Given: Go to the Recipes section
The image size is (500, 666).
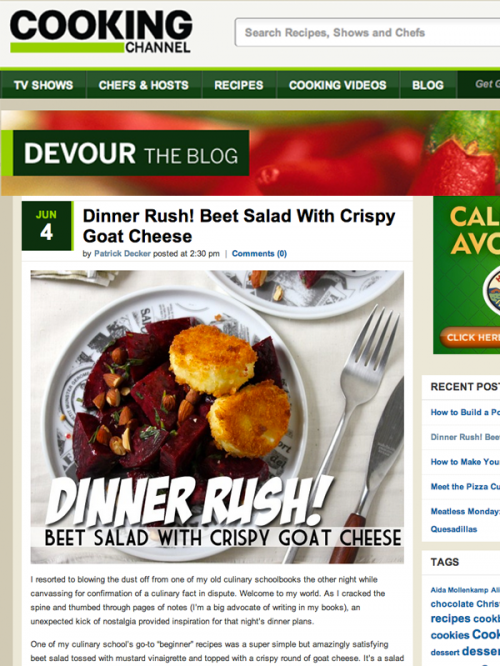Looking at the screenshot, I should (239, 85).
